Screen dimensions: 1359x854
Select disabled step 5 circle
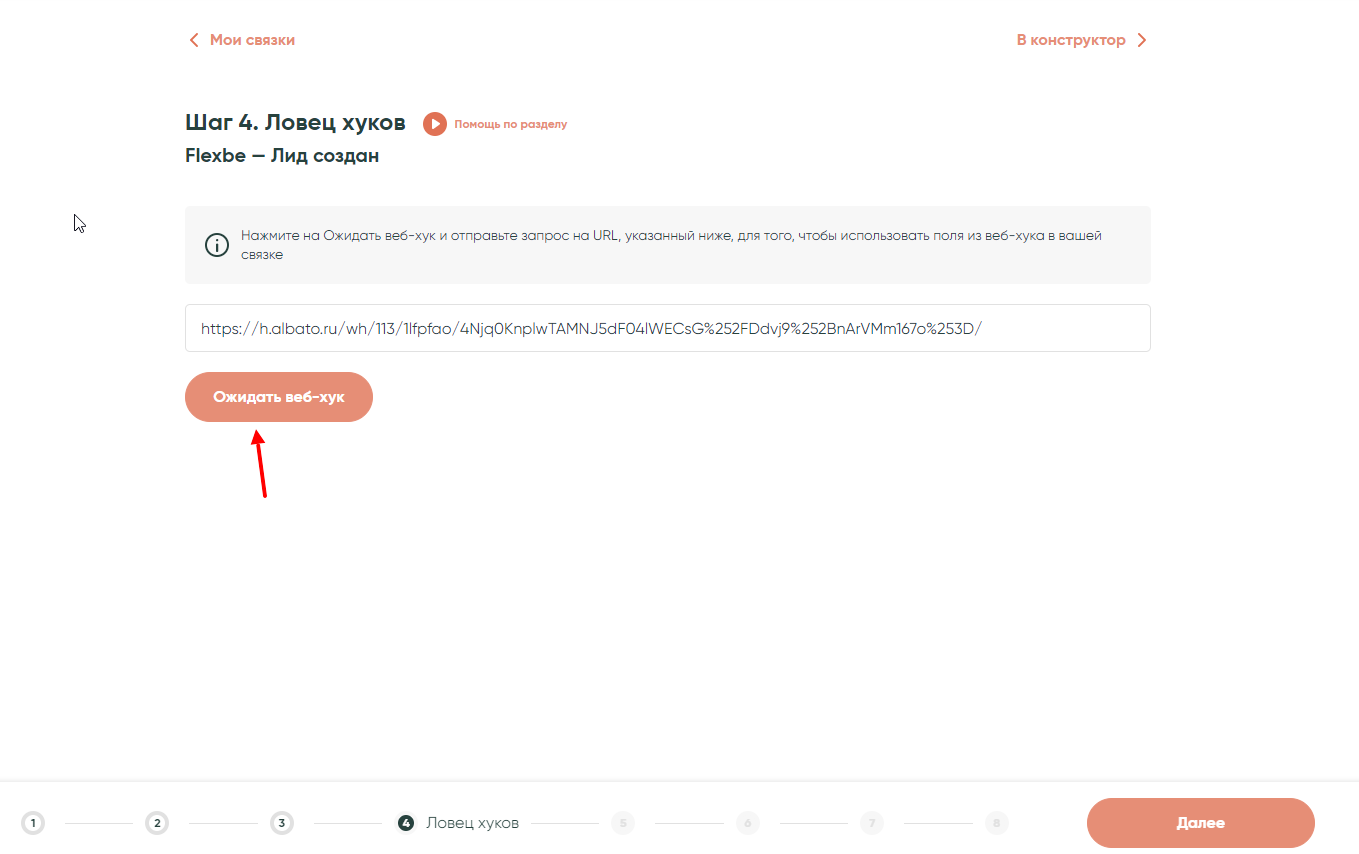point(623,823)
